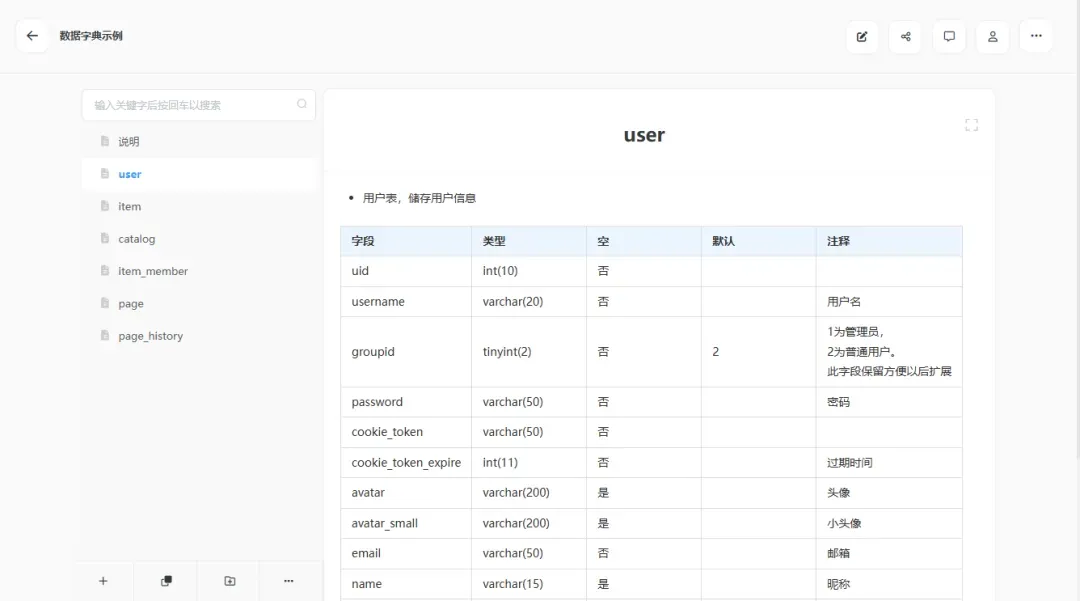Open the page_history entry in sidebar

(x=150, y=337)
